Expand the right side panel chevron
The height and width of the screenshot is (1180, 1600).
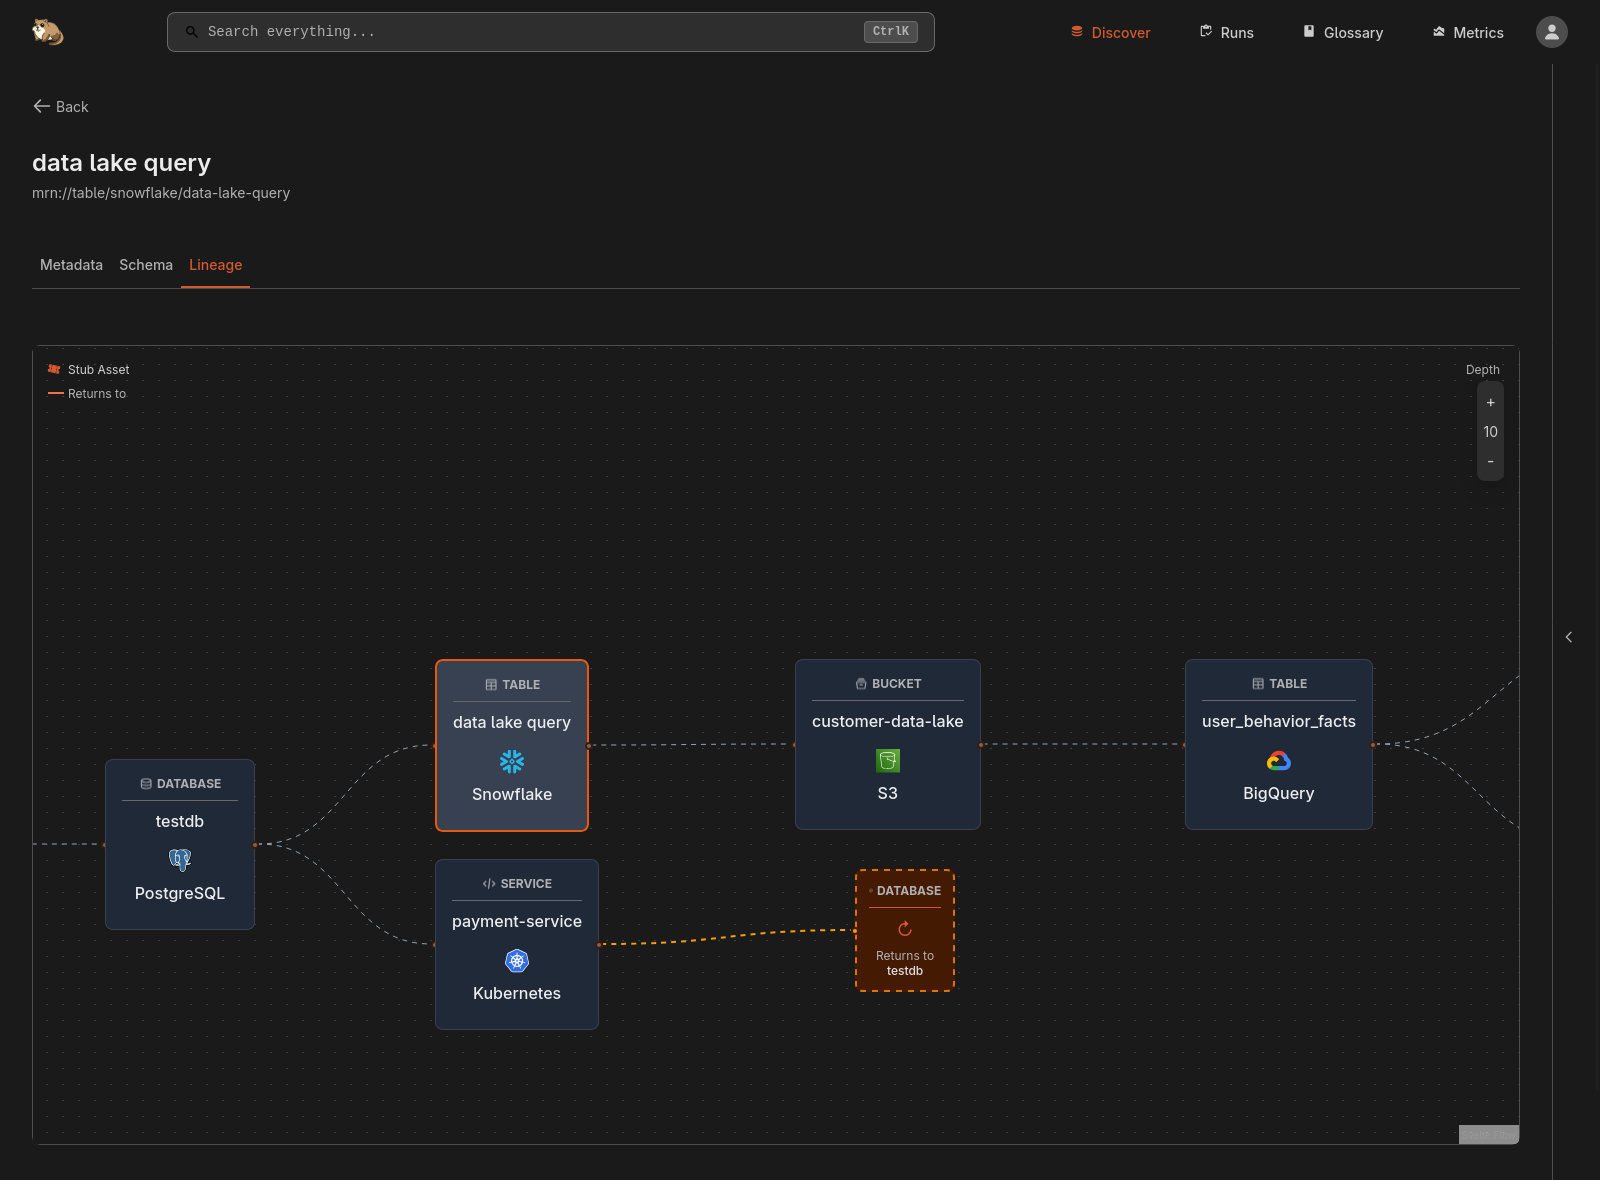coord(1568,637)
